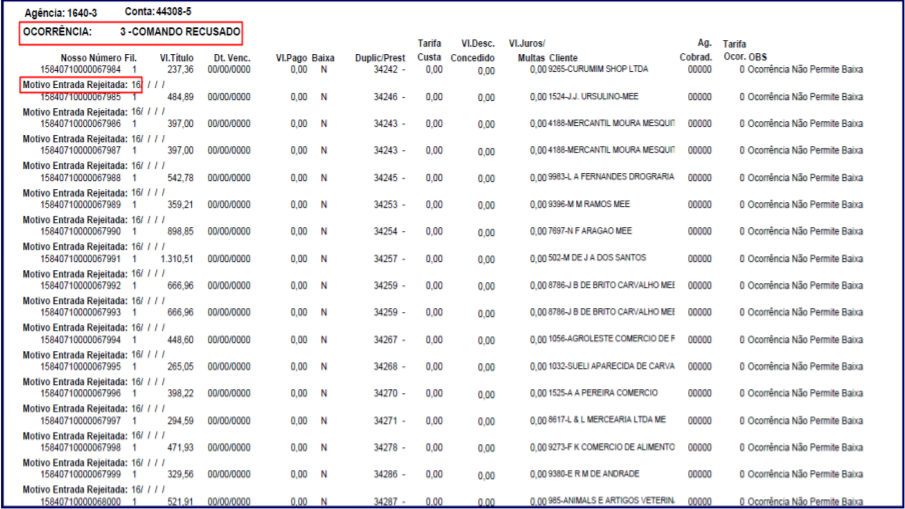The image size is (905, 509).
Task: Click duplicata number 34270
Action: point(386,394)
